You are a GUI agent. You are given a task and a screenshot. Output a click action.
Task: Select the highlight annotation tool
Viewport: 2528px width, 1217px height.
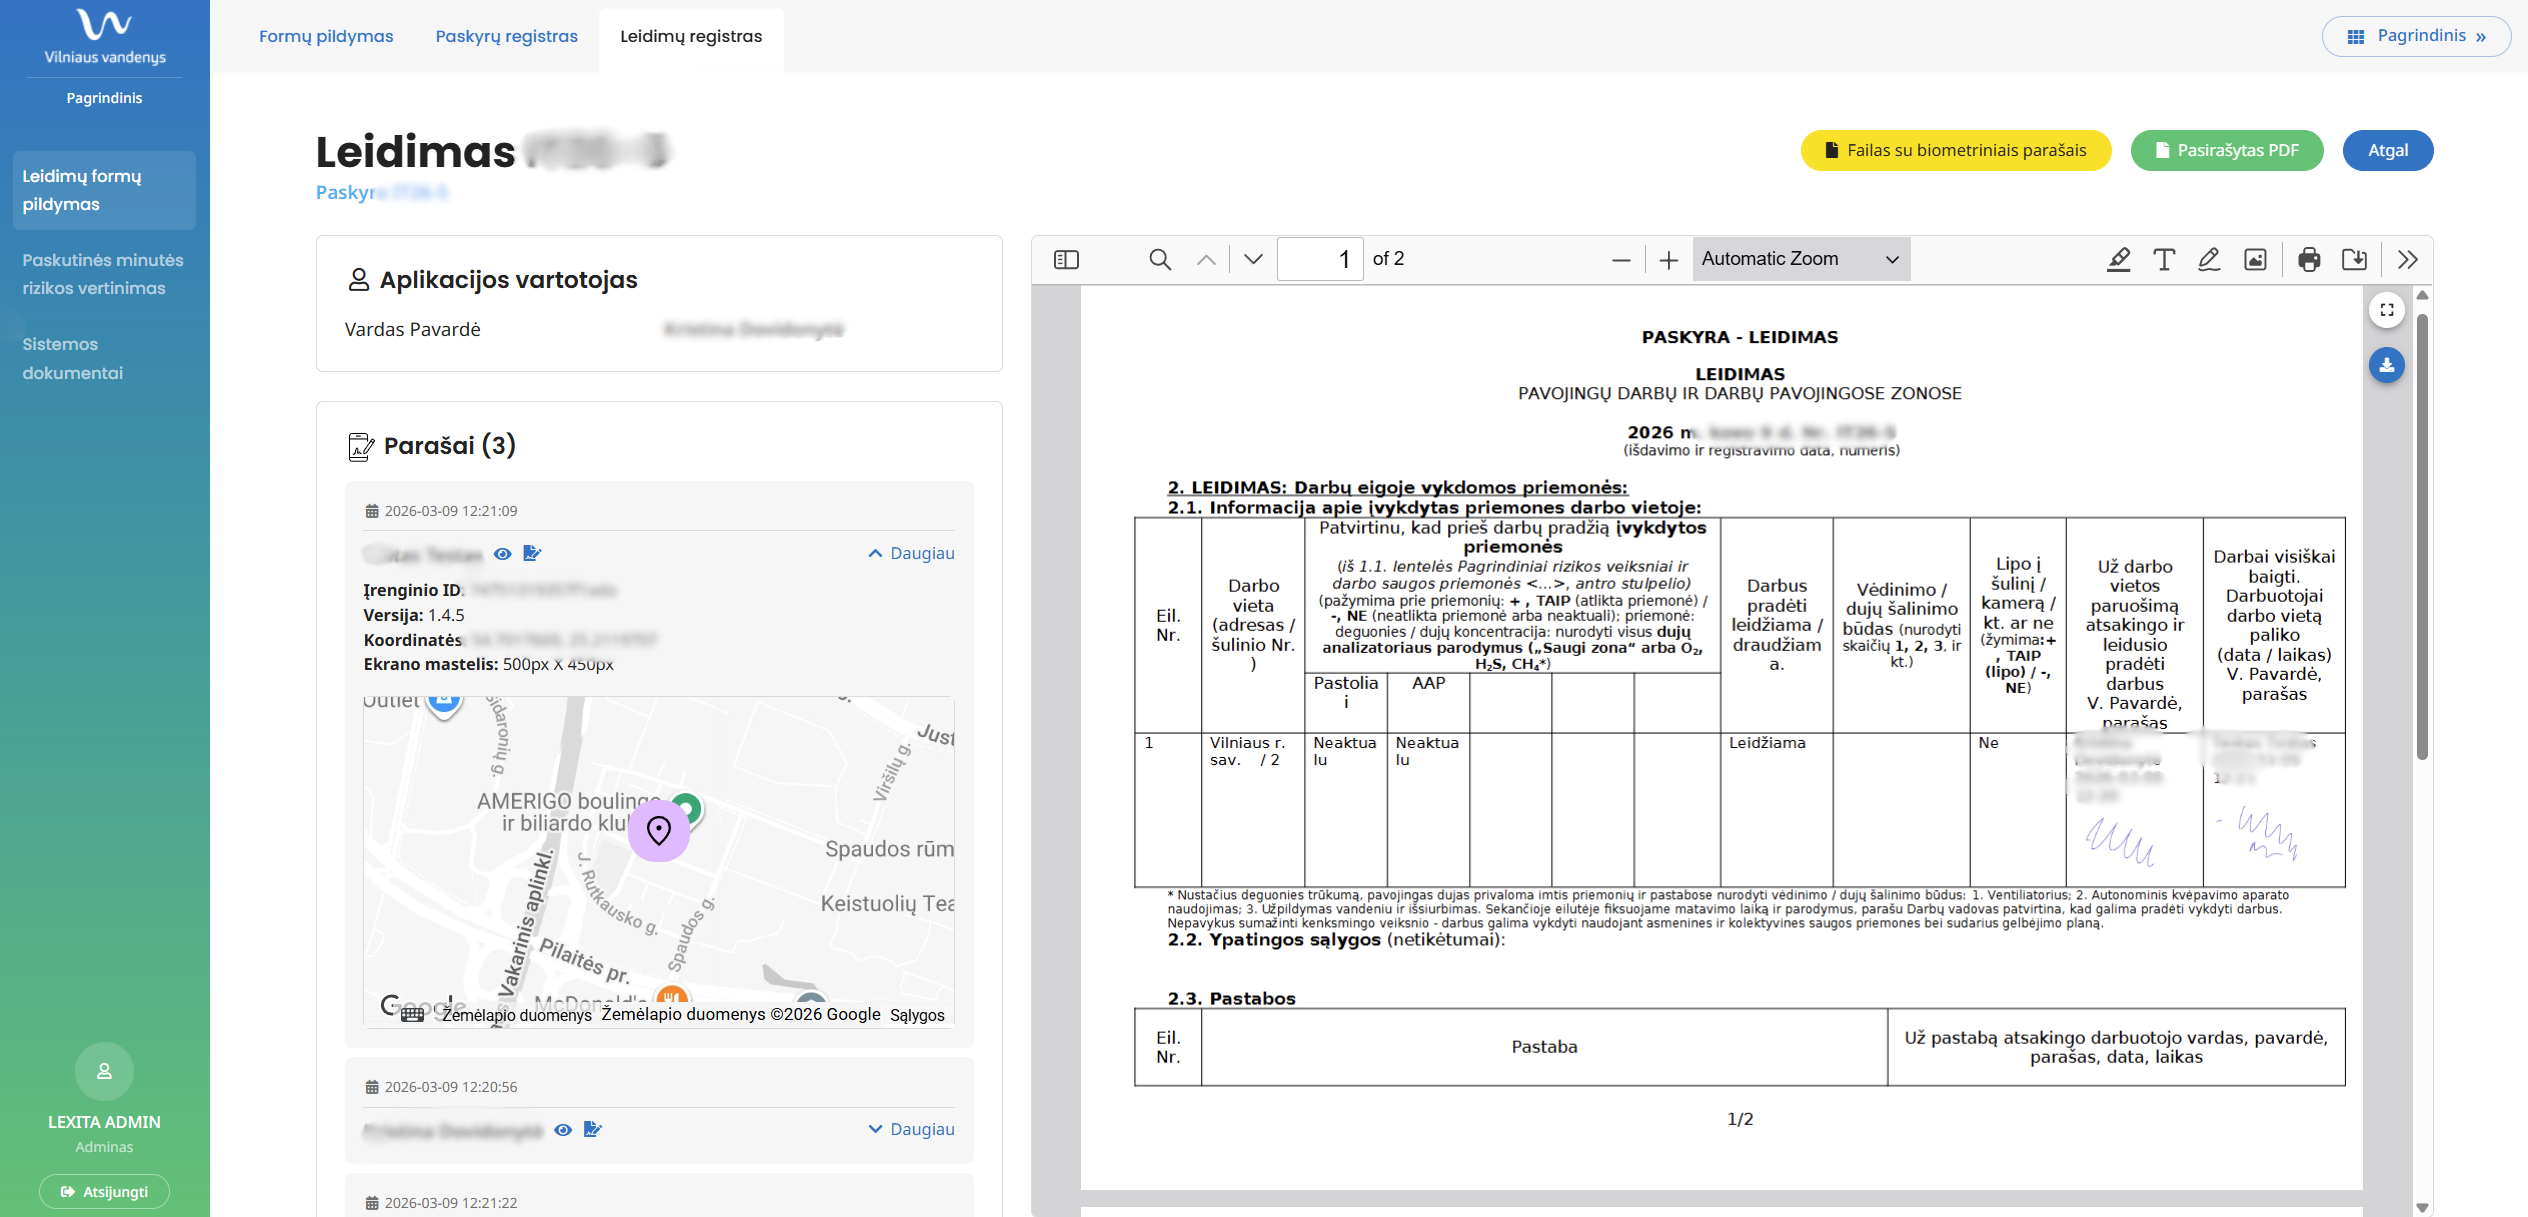(x=2118, y=260)
